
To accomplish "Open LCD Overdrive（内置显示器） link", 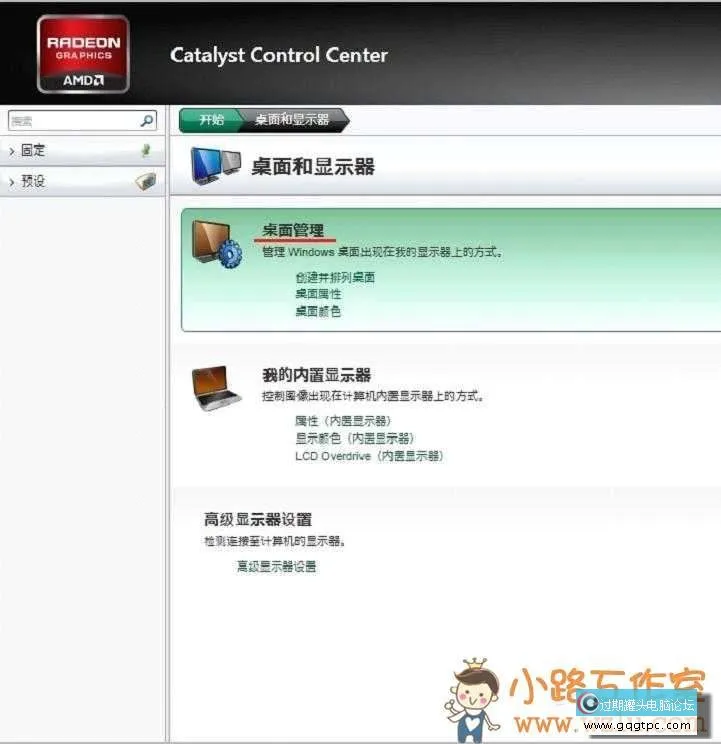I will coord(368,455).
